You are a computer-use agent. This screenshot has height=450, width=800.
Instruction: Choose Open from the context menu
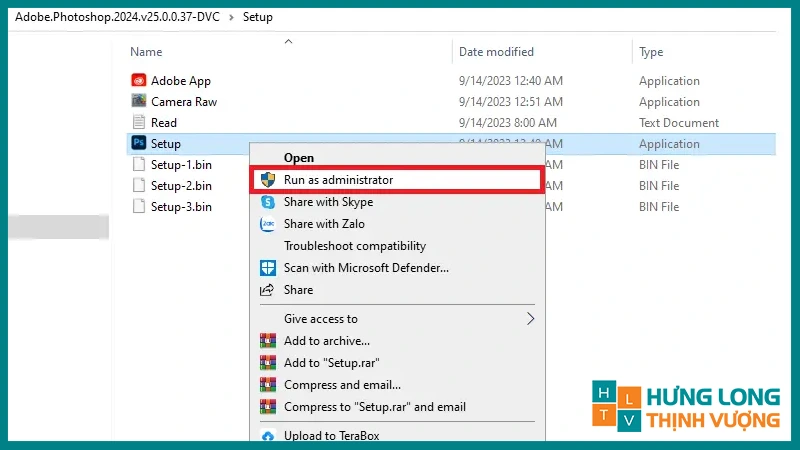[x=299, y=158]
